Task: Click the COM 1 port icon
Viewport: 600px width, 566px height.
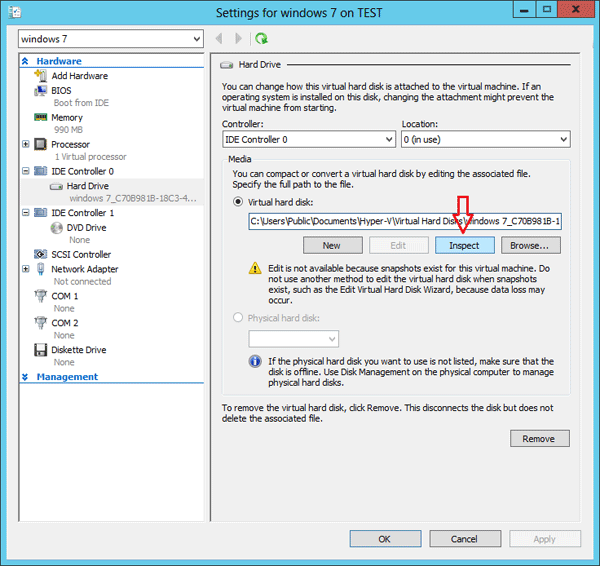Action: [41, 297]
